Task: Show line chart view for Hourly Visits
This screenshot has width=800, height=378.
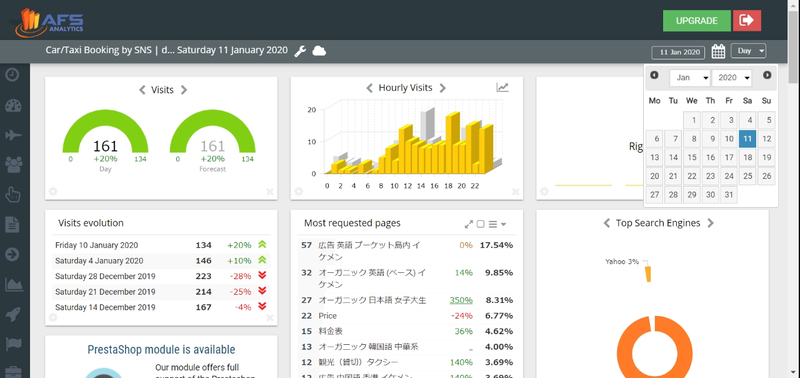Action: 503,88
